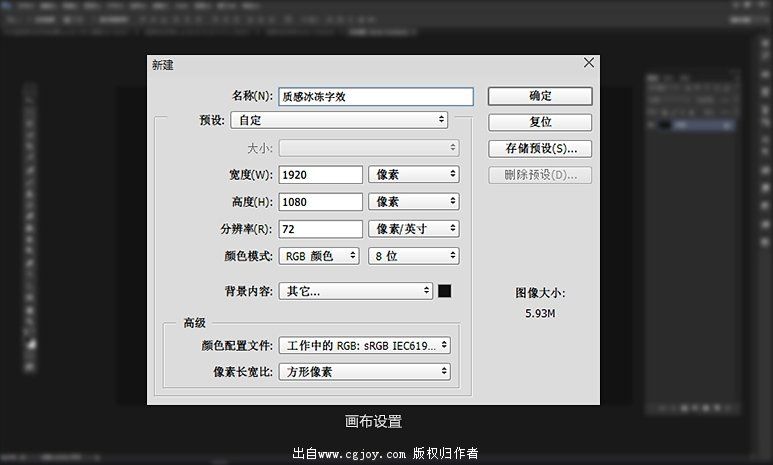The image size is (773, 465).
Task: Open the 颜色配置文件 dropdown
Action: 365,345
